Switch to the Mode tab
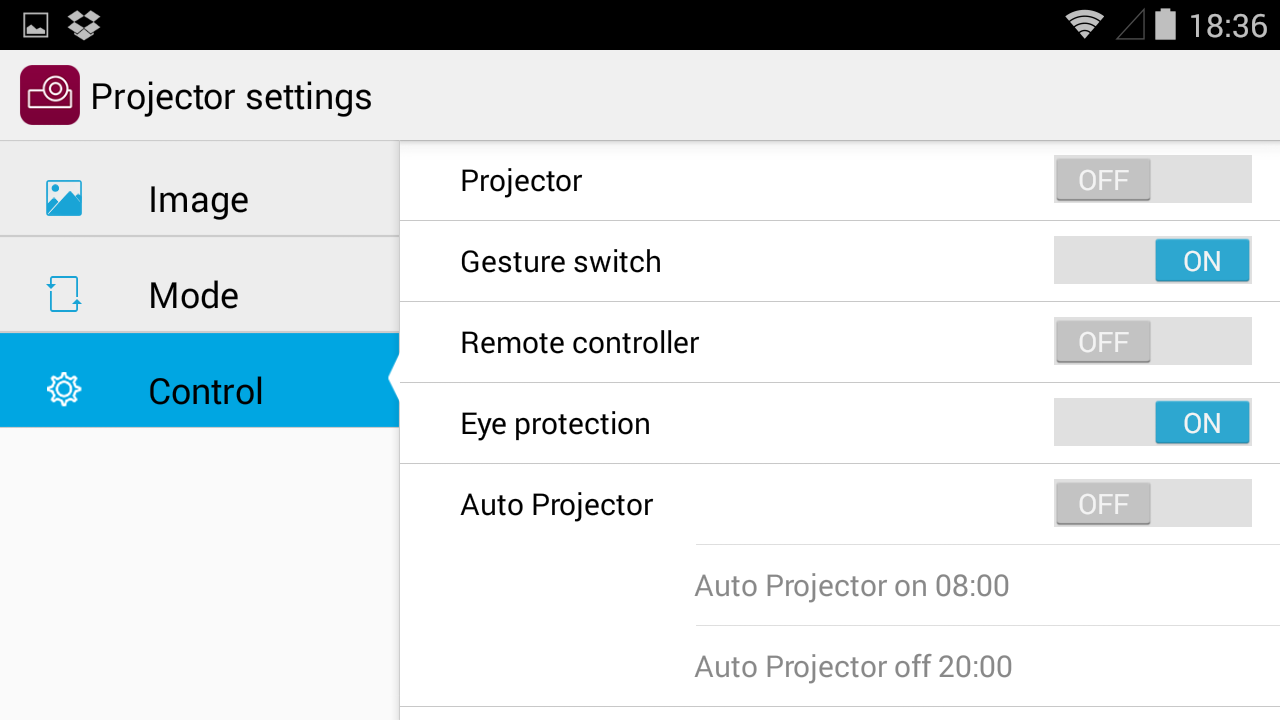The height and width of the screenshot is (720, 1280). (199, 285)
